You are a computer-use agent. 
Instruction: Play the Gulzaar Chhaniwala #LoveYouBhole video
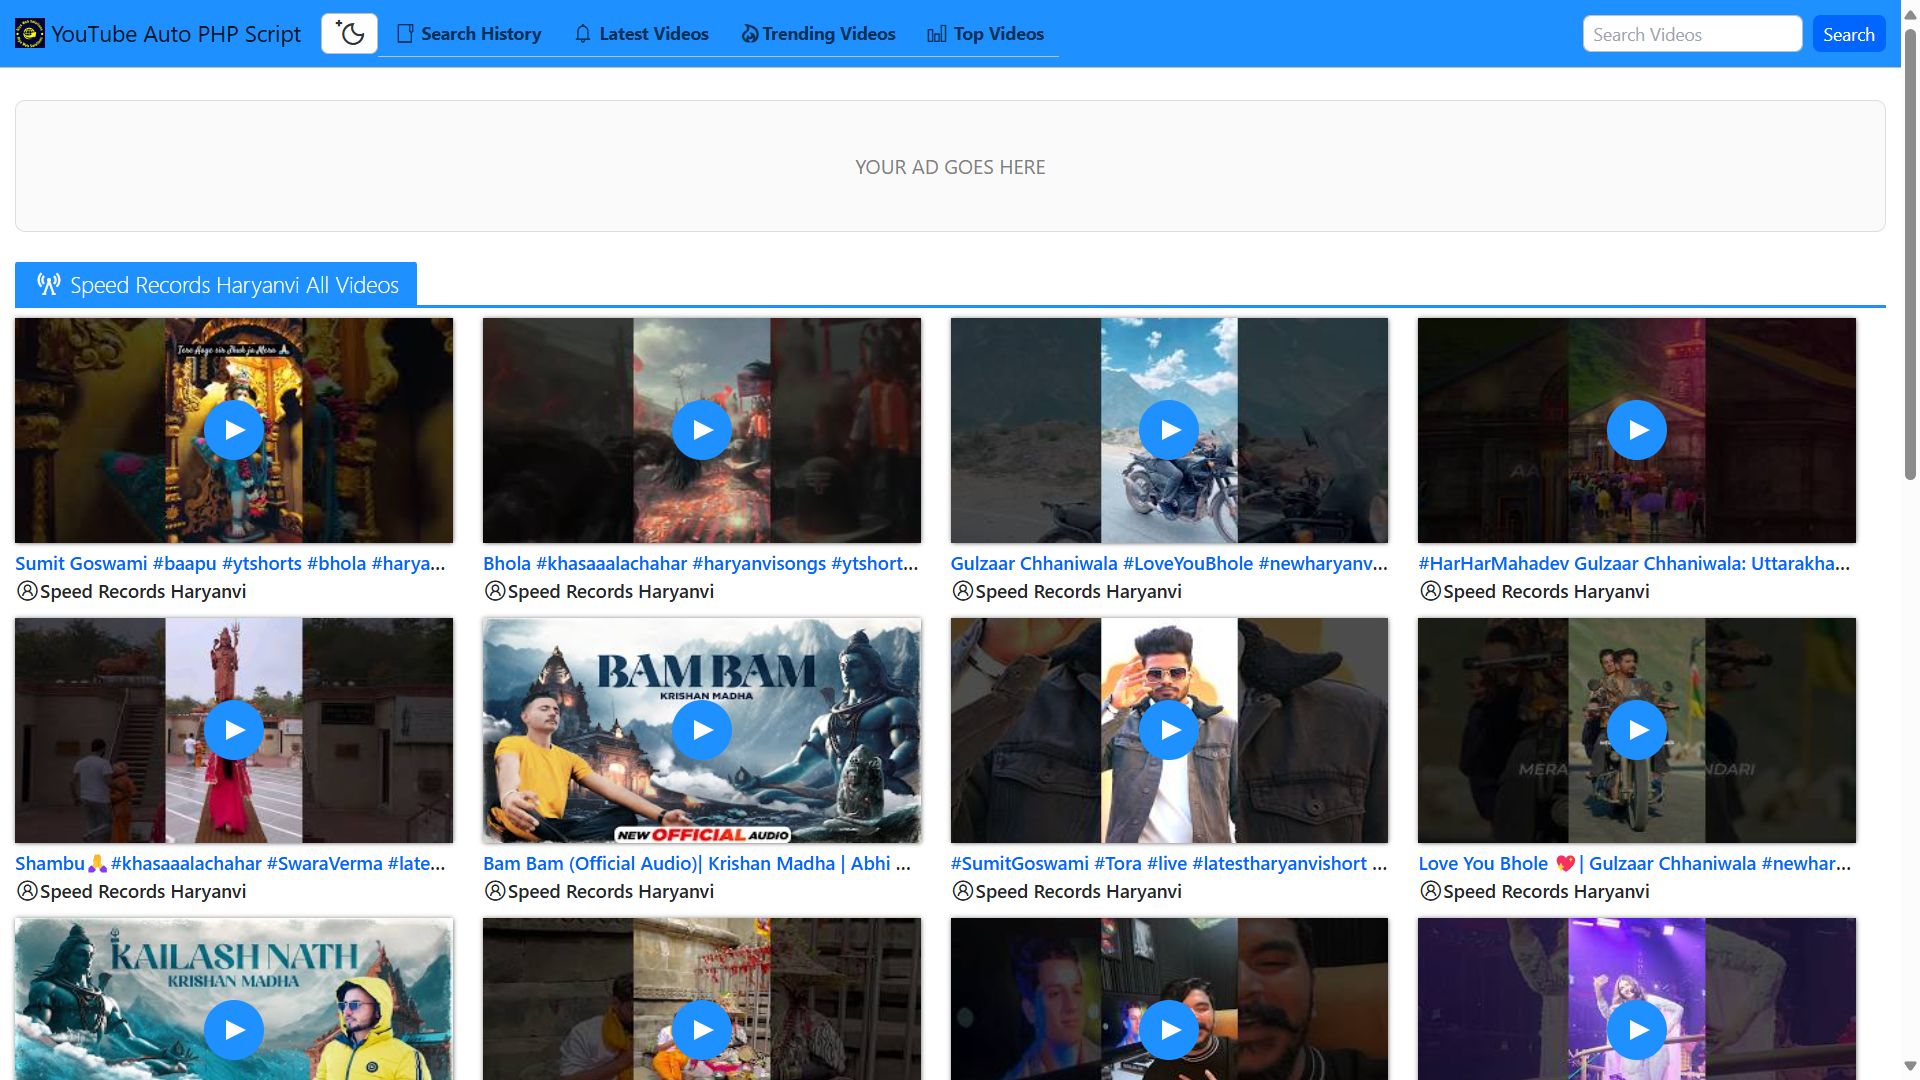click(x=1169, y=430)
